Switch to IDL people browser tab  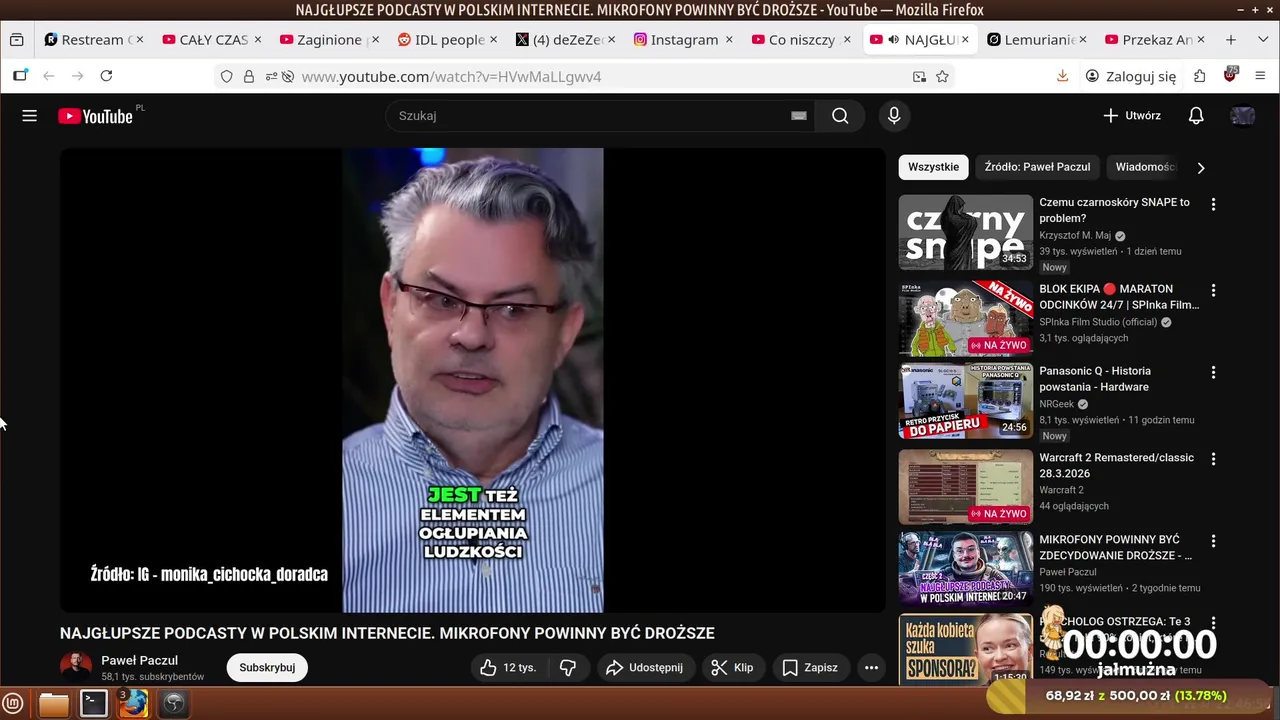point(447,40)
